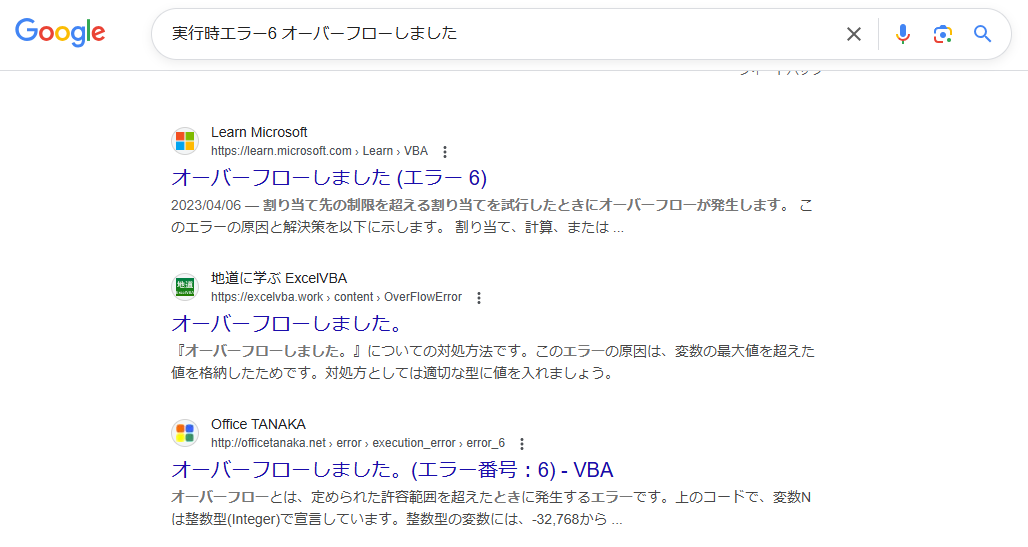Screen dimensions: 1028x547
Task: Open オーバーフローしました。(エラー番号：6) - VBA link
Action: click(392, 470)
